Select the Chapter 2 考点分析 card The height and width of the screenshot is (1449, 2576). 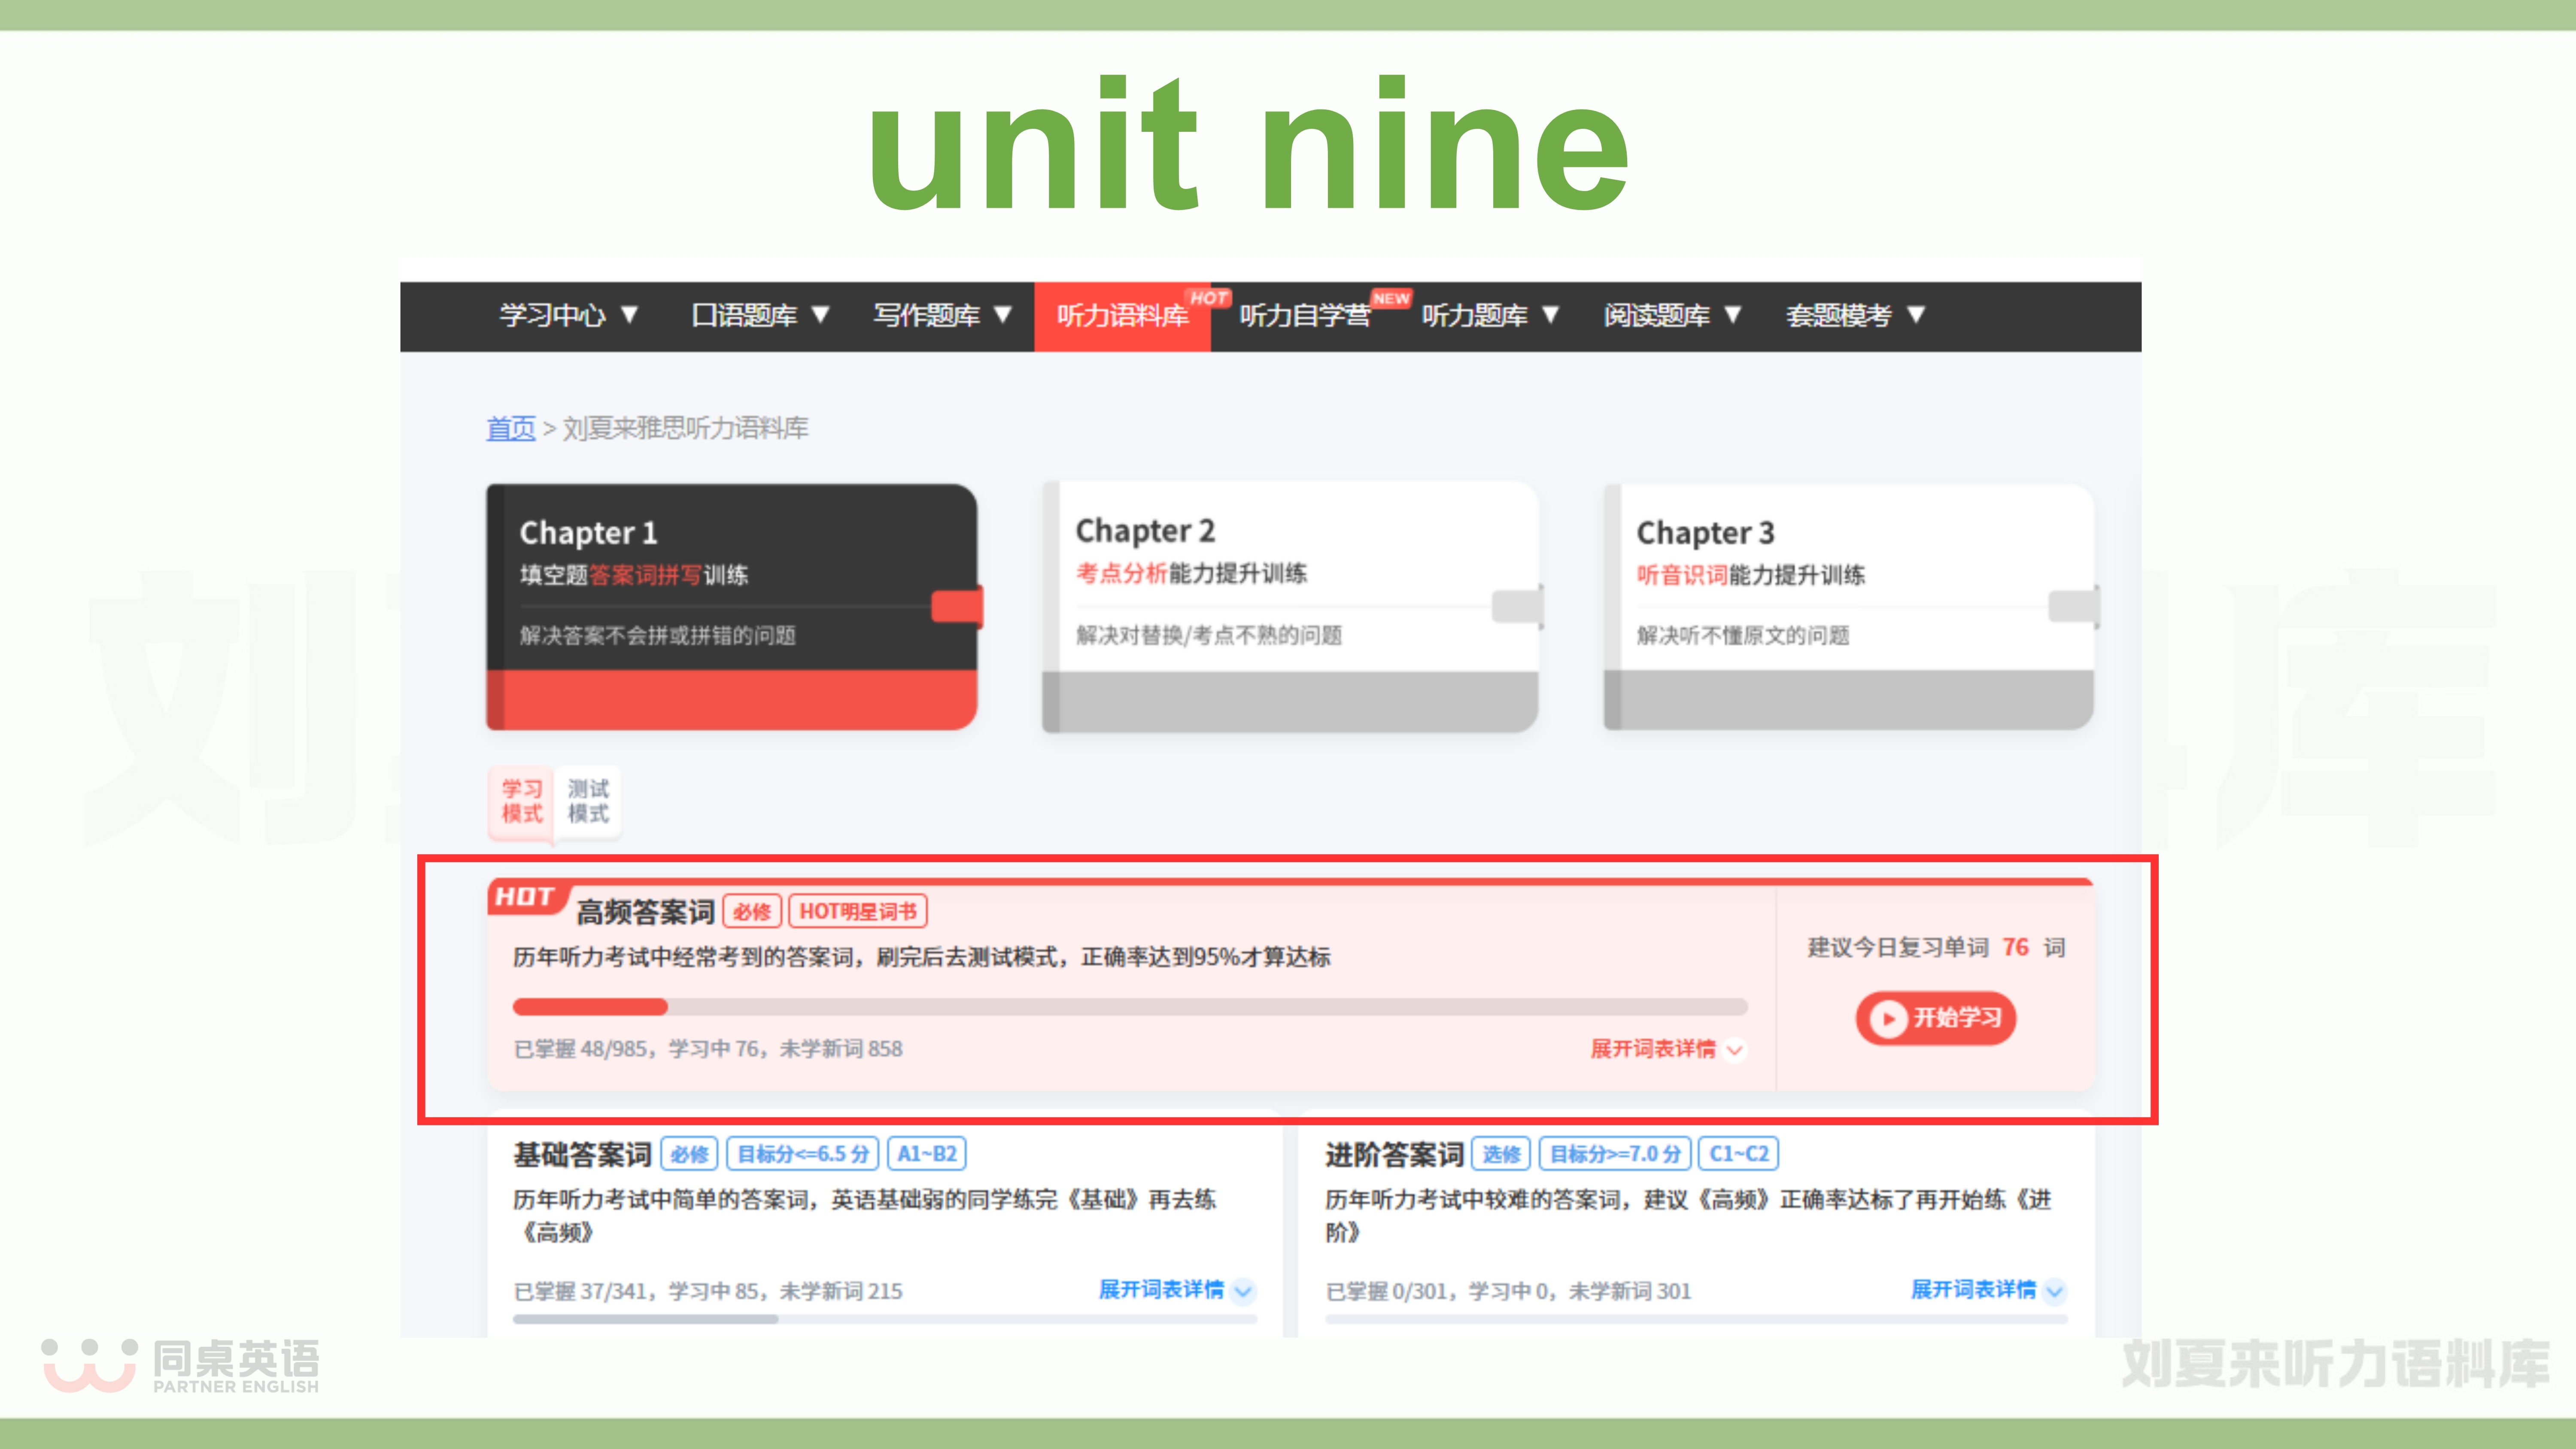[1290, 605]
